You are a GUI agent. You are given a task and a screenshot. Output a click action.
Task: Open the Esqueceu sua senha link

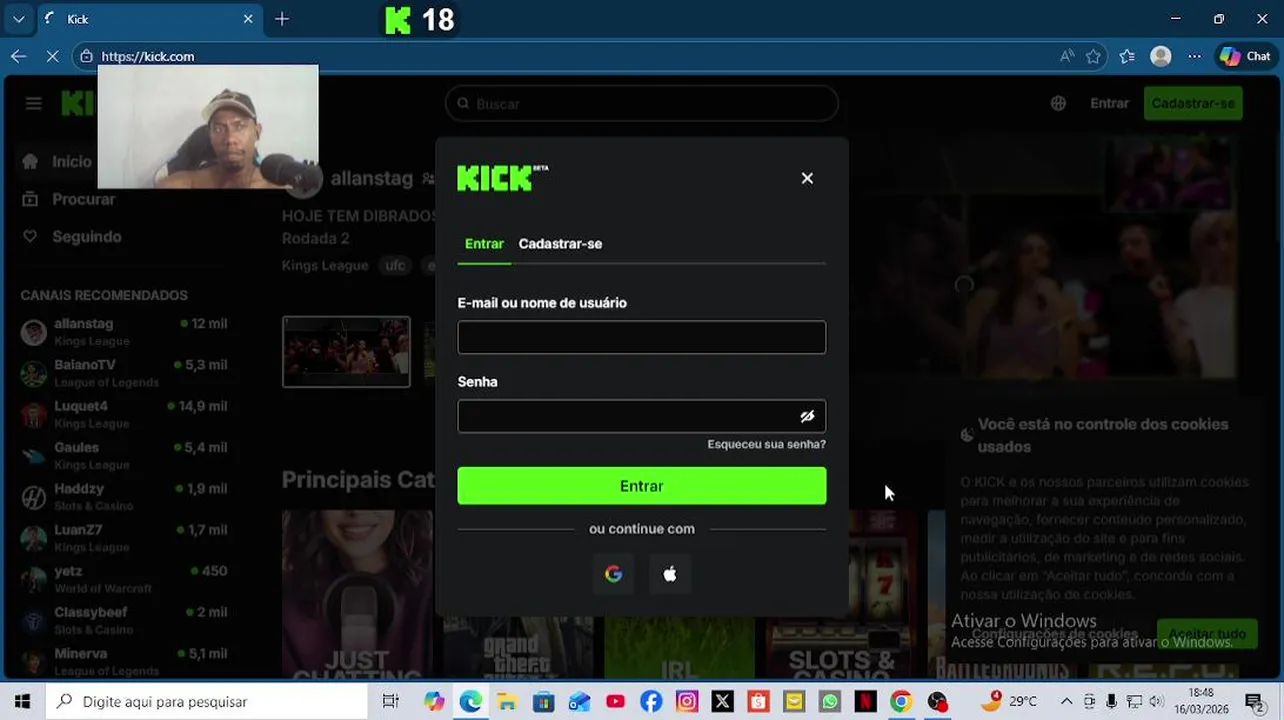click(x=766, y=444)
